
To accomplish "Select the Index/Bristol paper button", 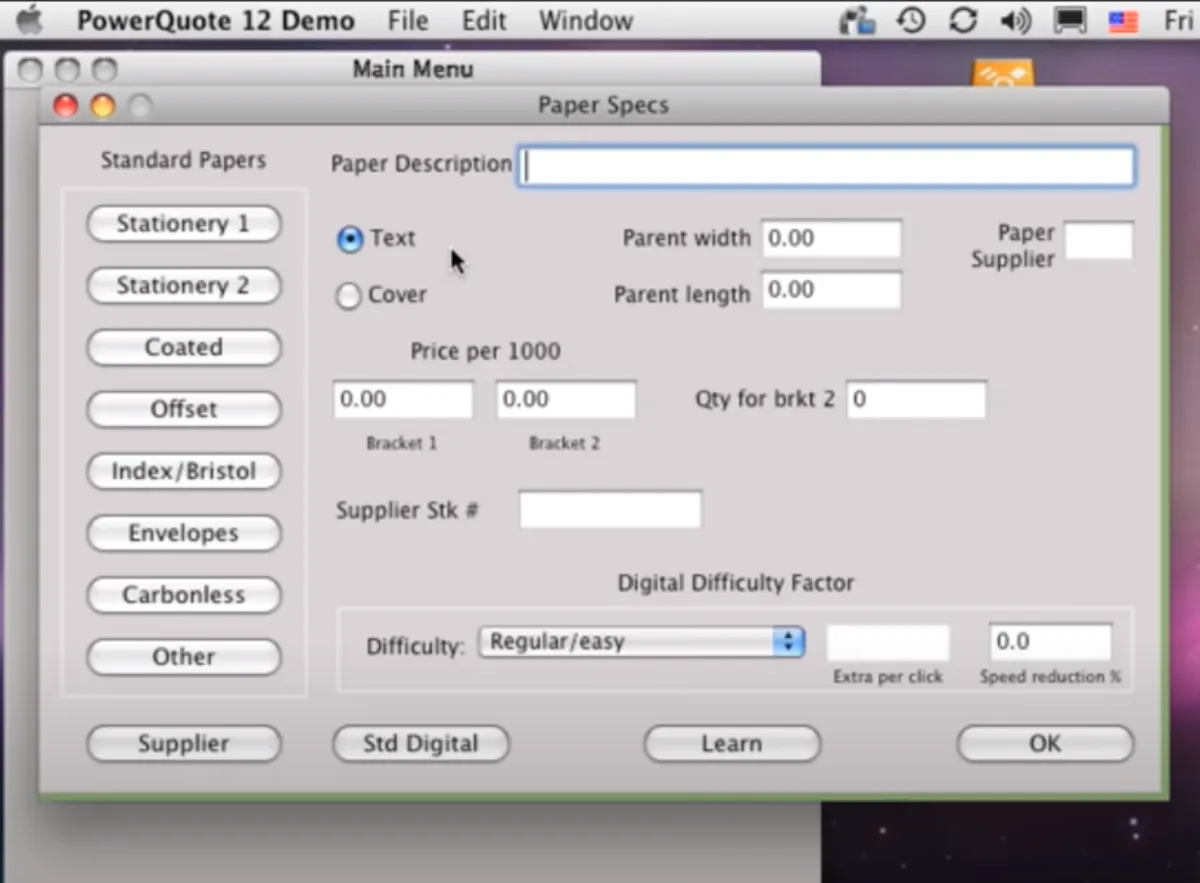I will (x=184, y=472).
